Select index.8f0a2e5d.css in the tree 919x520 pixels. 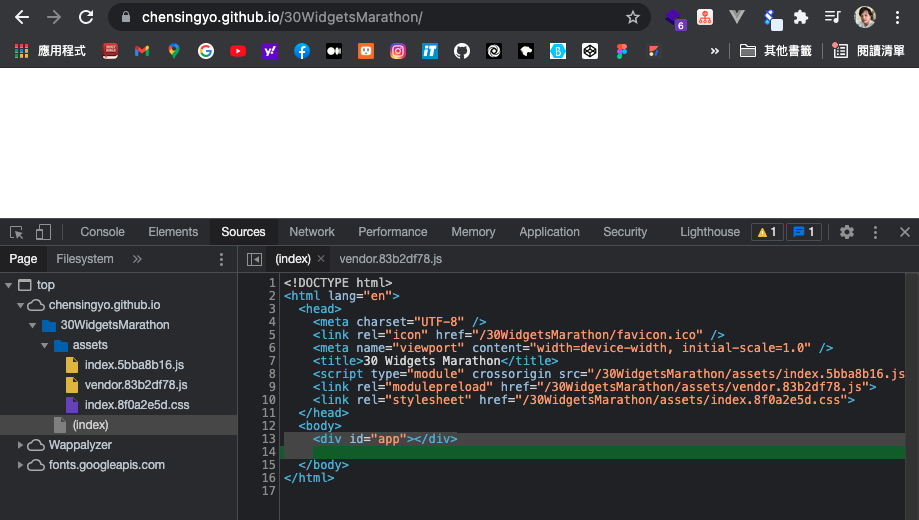137,405
